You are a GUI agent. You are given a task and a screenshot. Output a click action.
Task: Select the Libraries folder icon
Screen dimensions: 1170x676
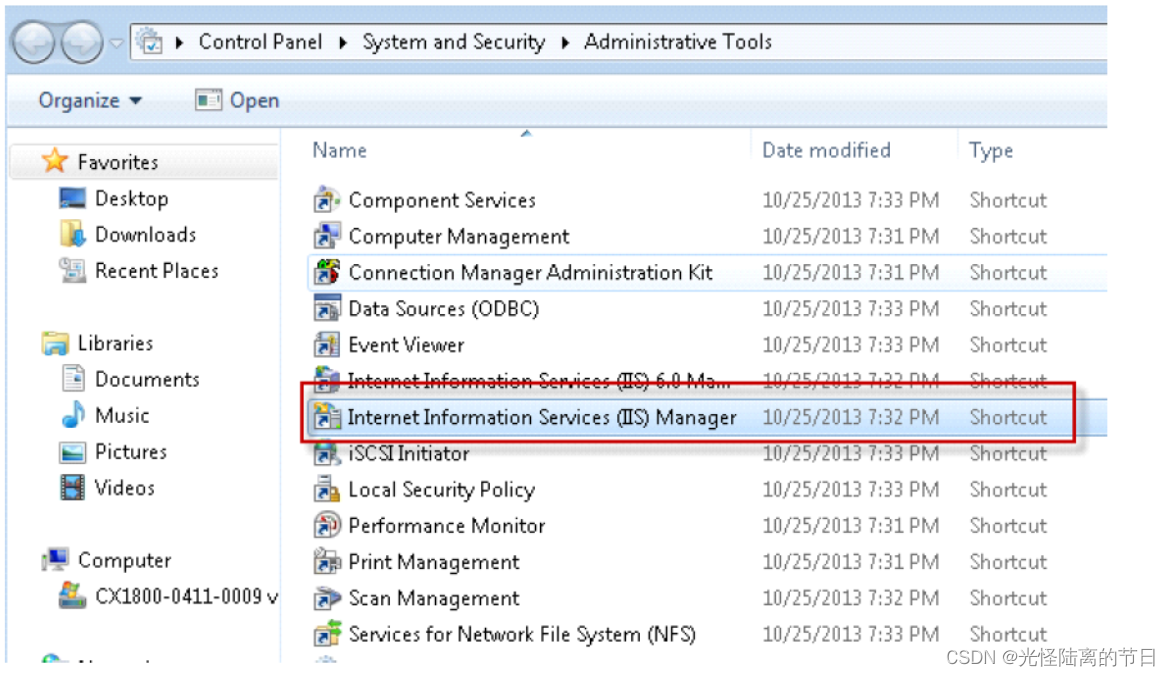(x=54, y=343)
